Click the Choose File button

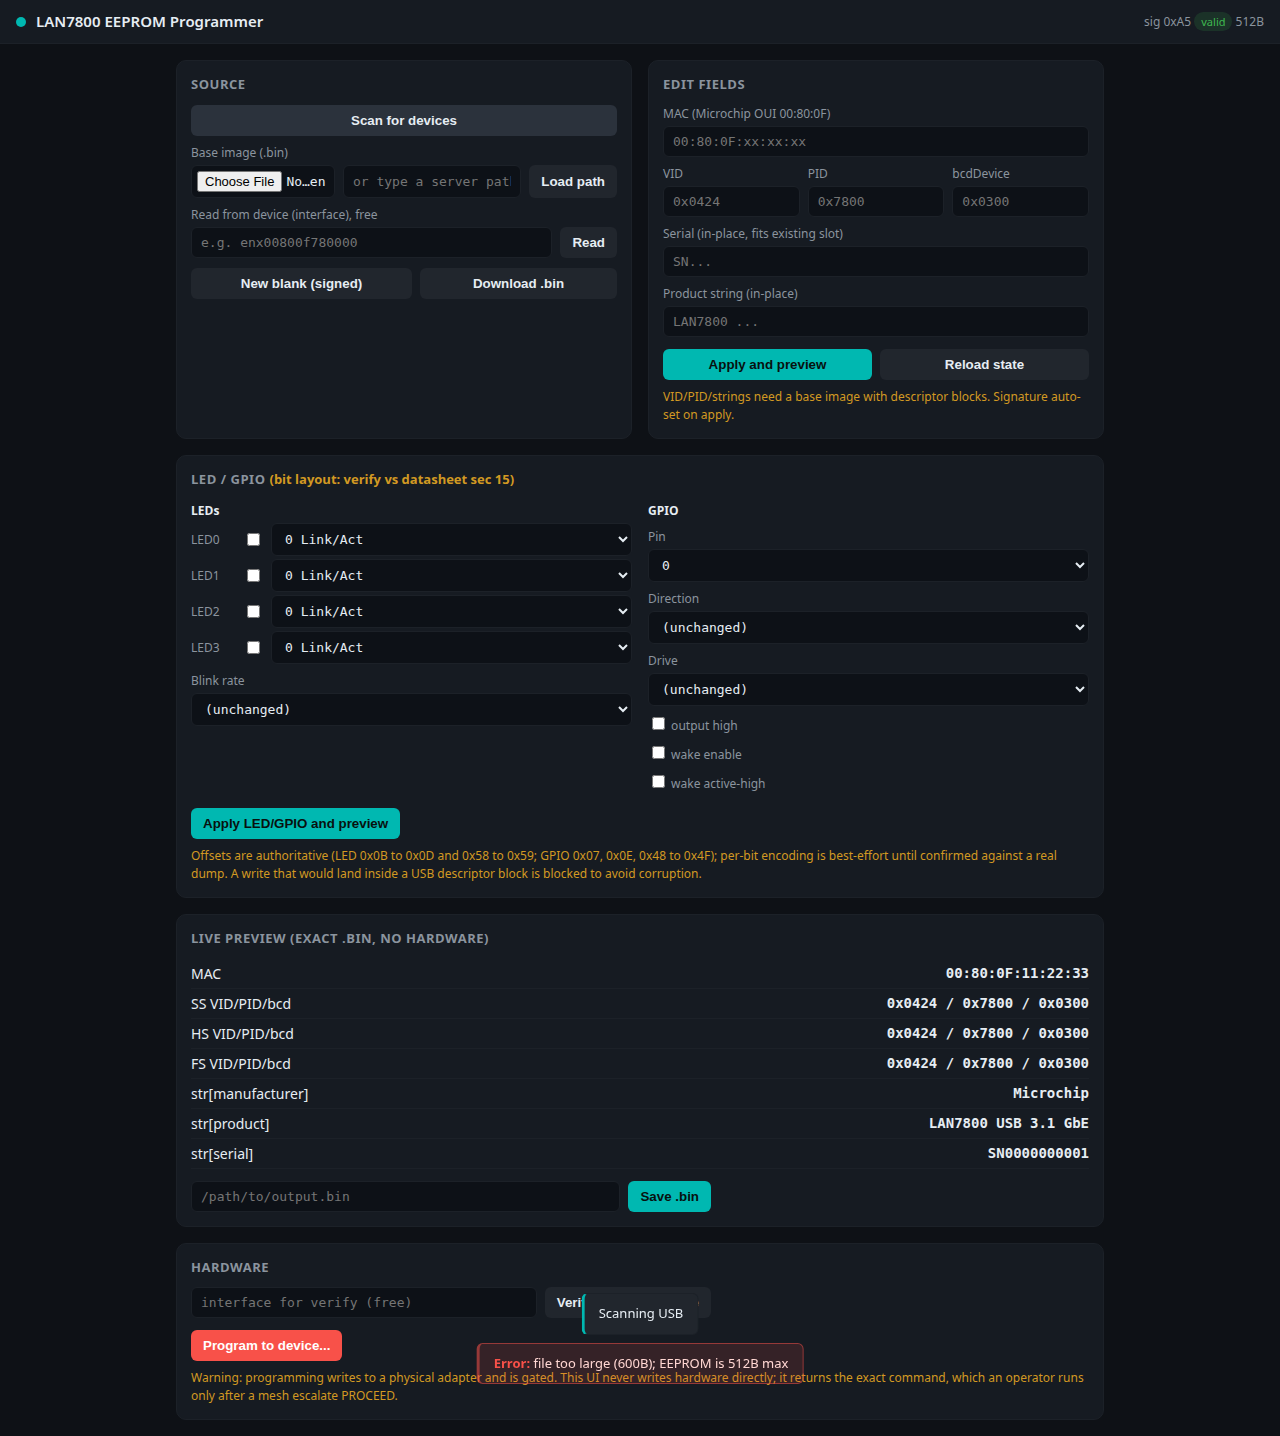pos(240,182)
